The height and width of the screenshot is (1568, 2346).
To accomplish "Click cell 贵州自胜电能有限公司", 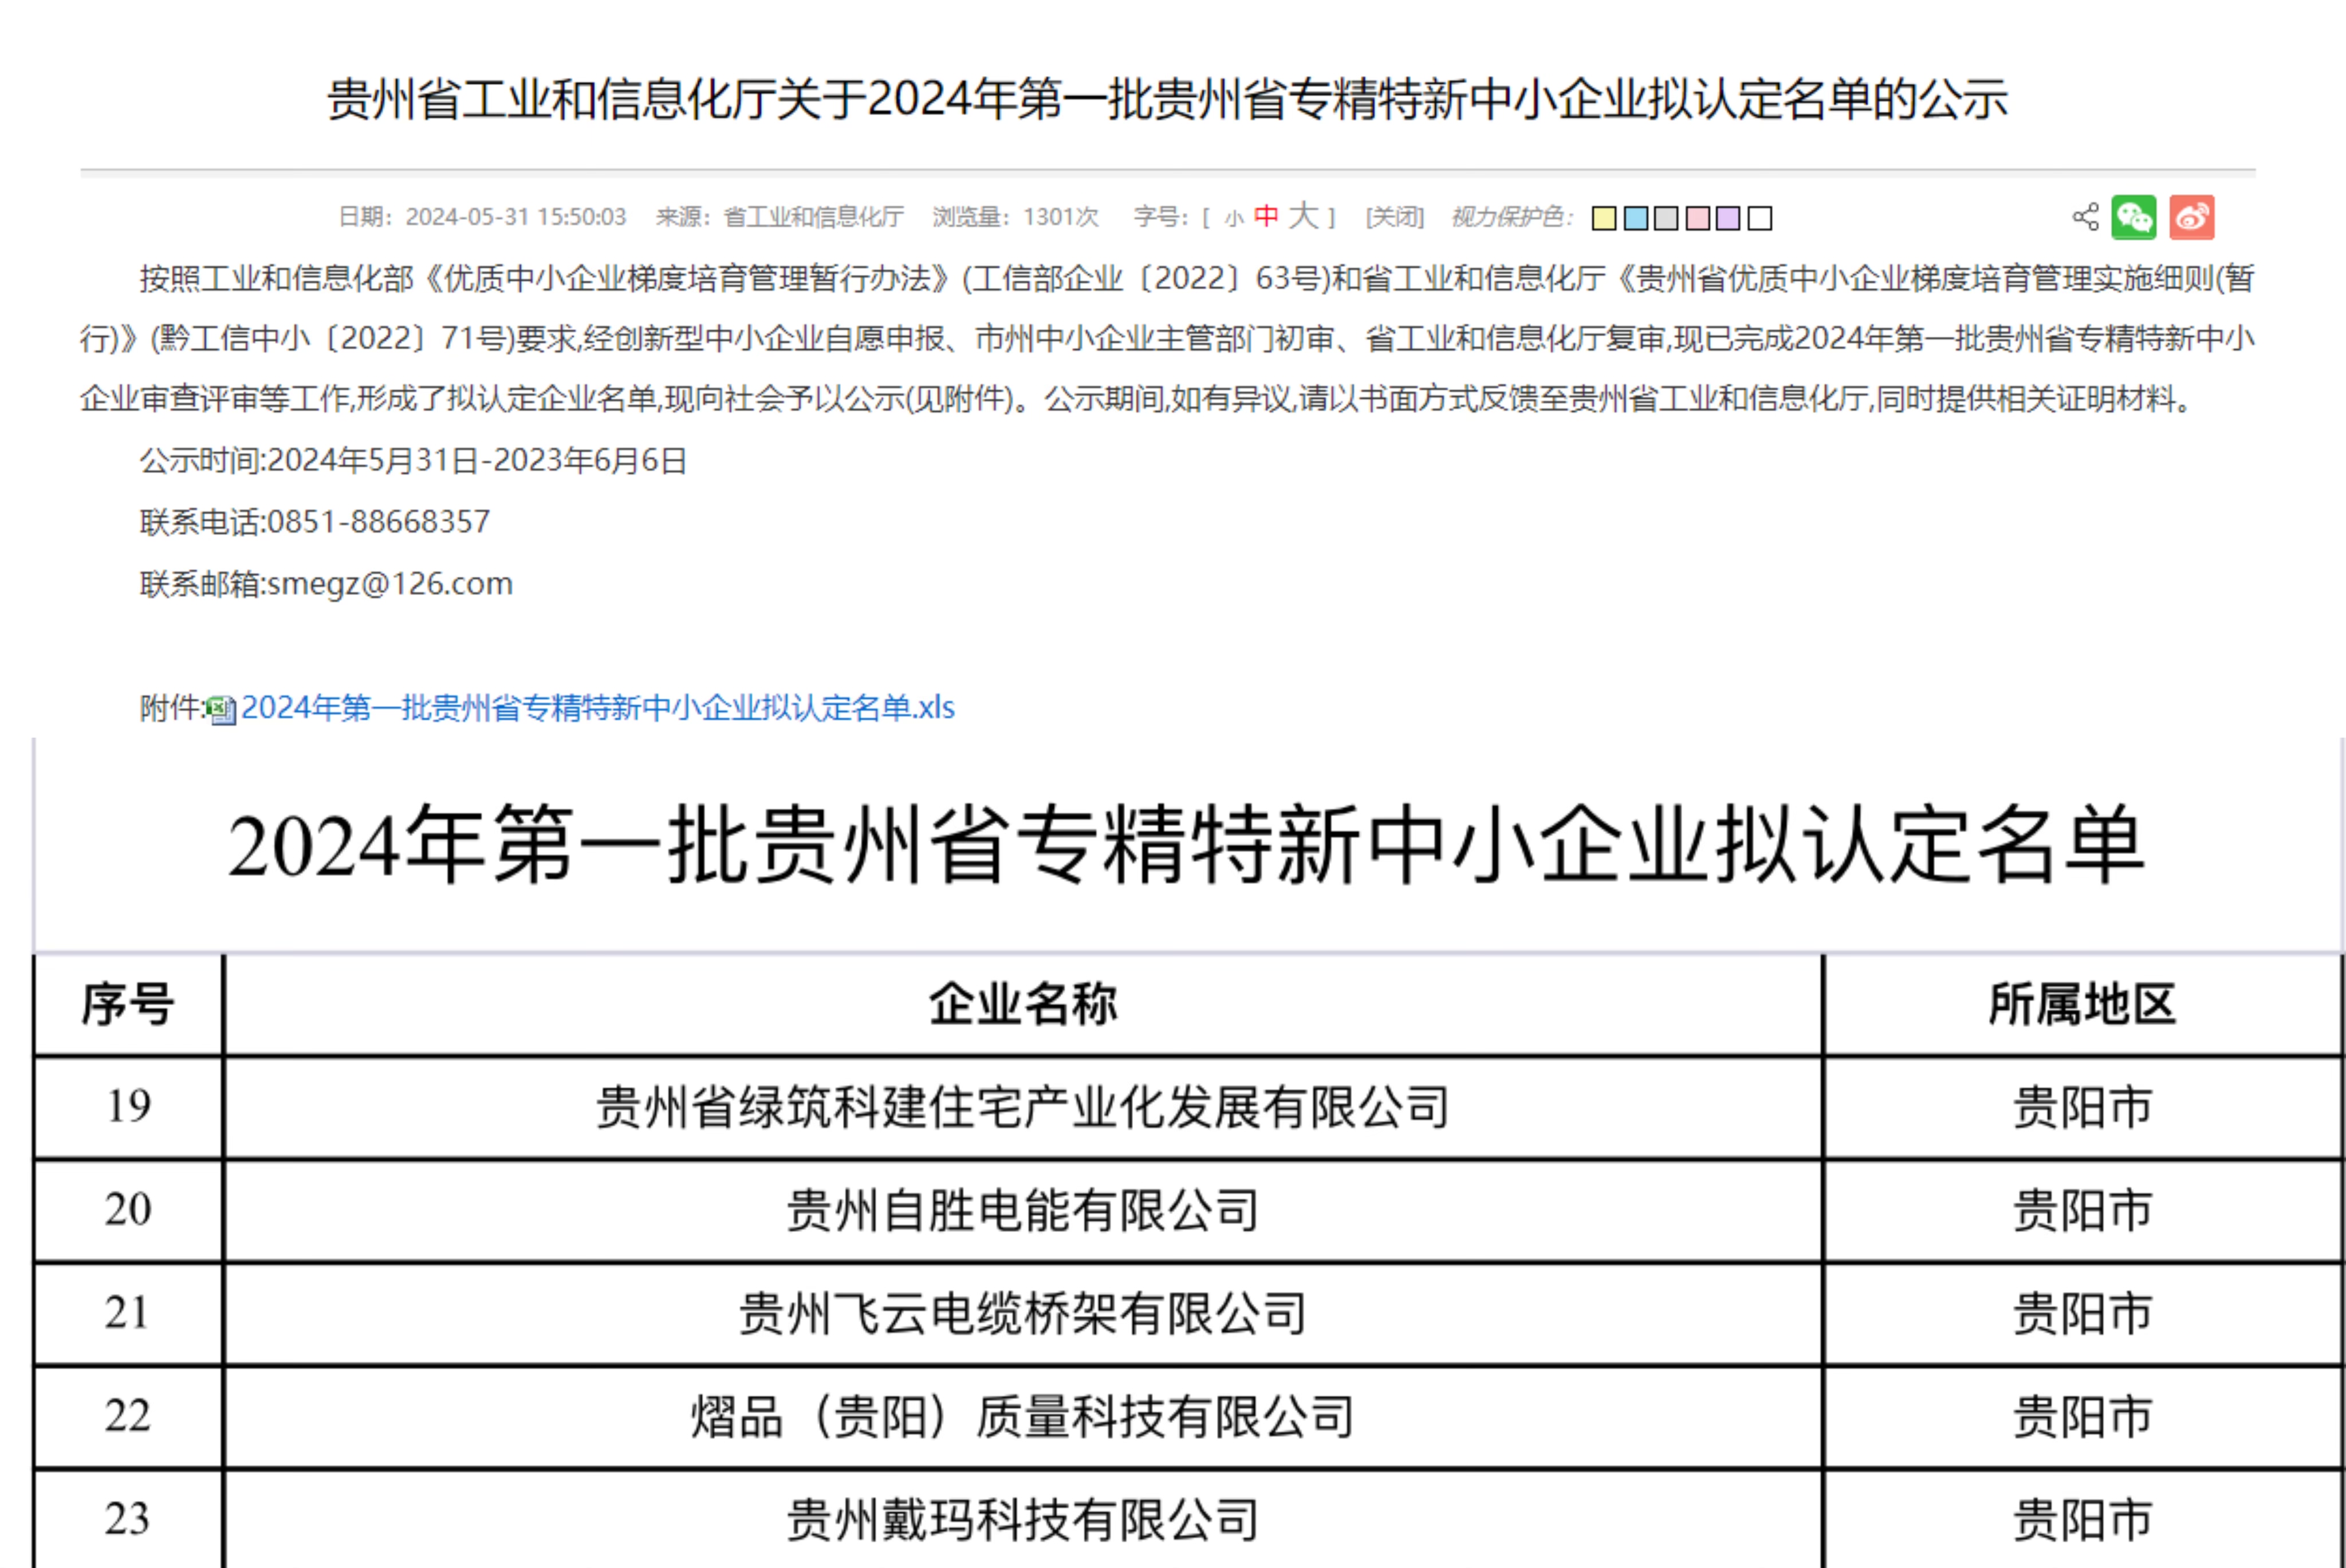I will coord(1023,1211).
